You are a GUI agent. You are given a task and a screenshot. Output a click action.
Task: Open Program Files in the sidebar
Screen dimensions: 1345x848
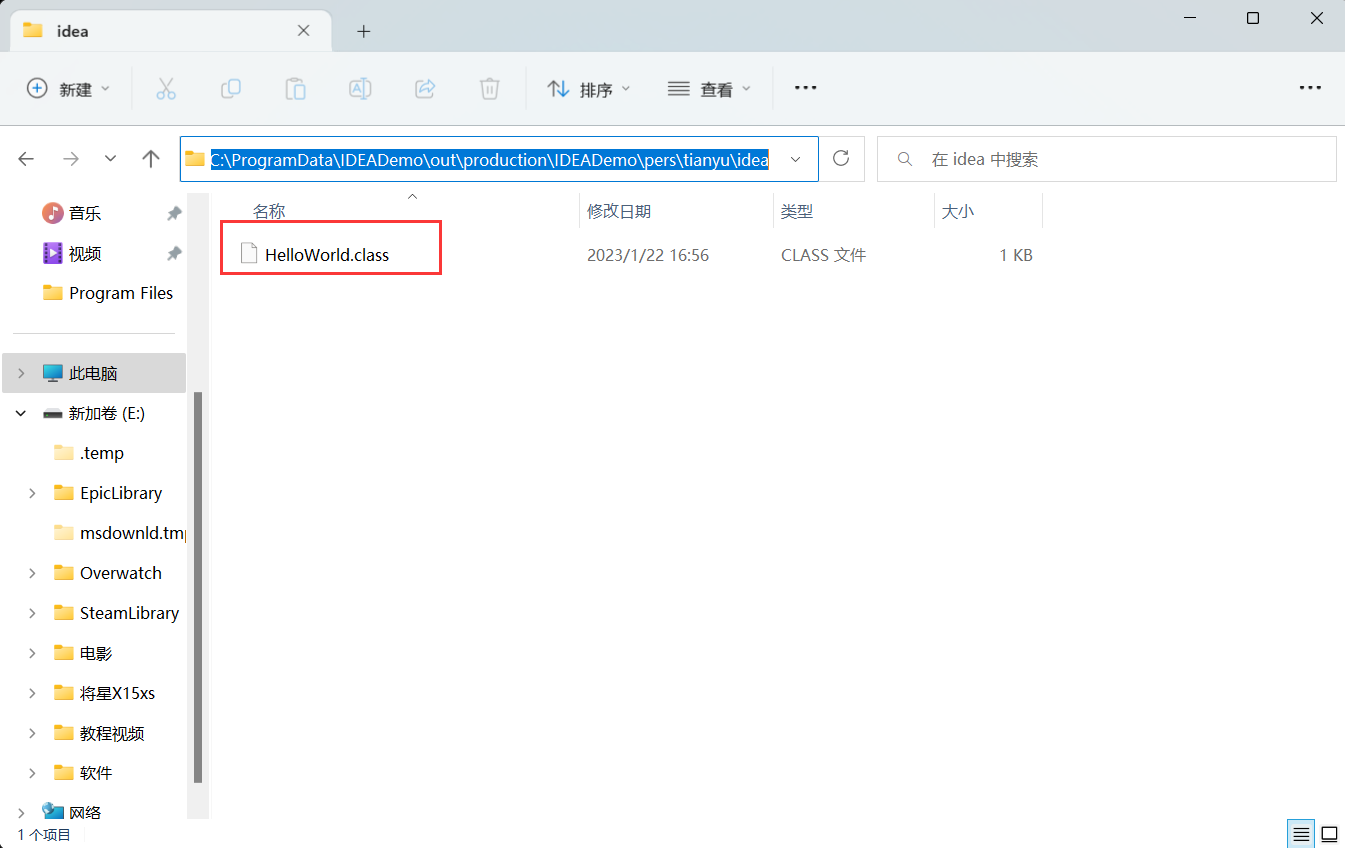pos(121,293)
